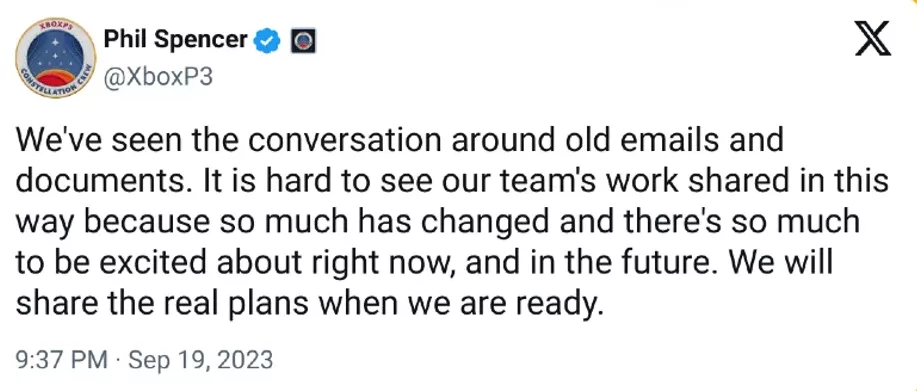This screenshot has height=391, width=917.
Task: Click the phrase "share the real plans"
Action: pos(153,304)
